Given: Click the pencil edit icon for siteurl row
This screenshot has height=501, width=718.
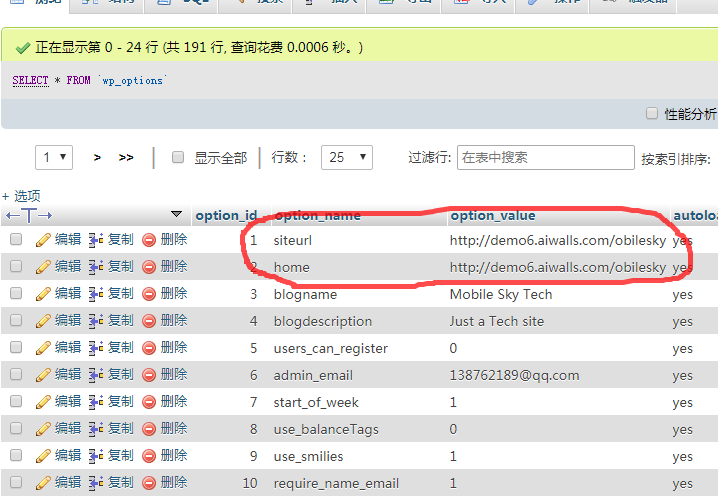Looking at the screenshot, I should click(43, 240).
